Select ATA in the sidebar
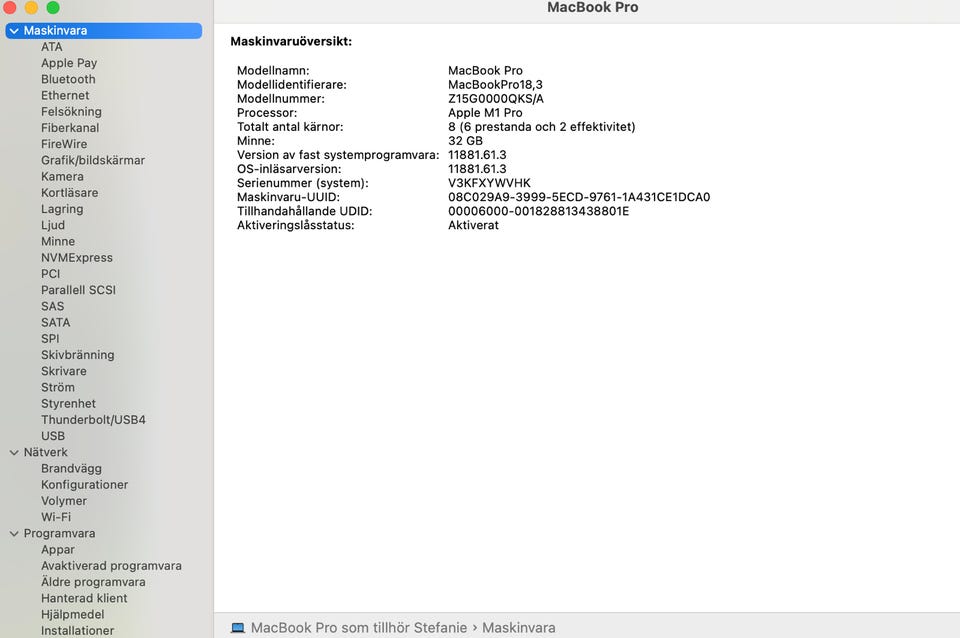This screenshot has height=638, width=960. click(x=51, y=47)
